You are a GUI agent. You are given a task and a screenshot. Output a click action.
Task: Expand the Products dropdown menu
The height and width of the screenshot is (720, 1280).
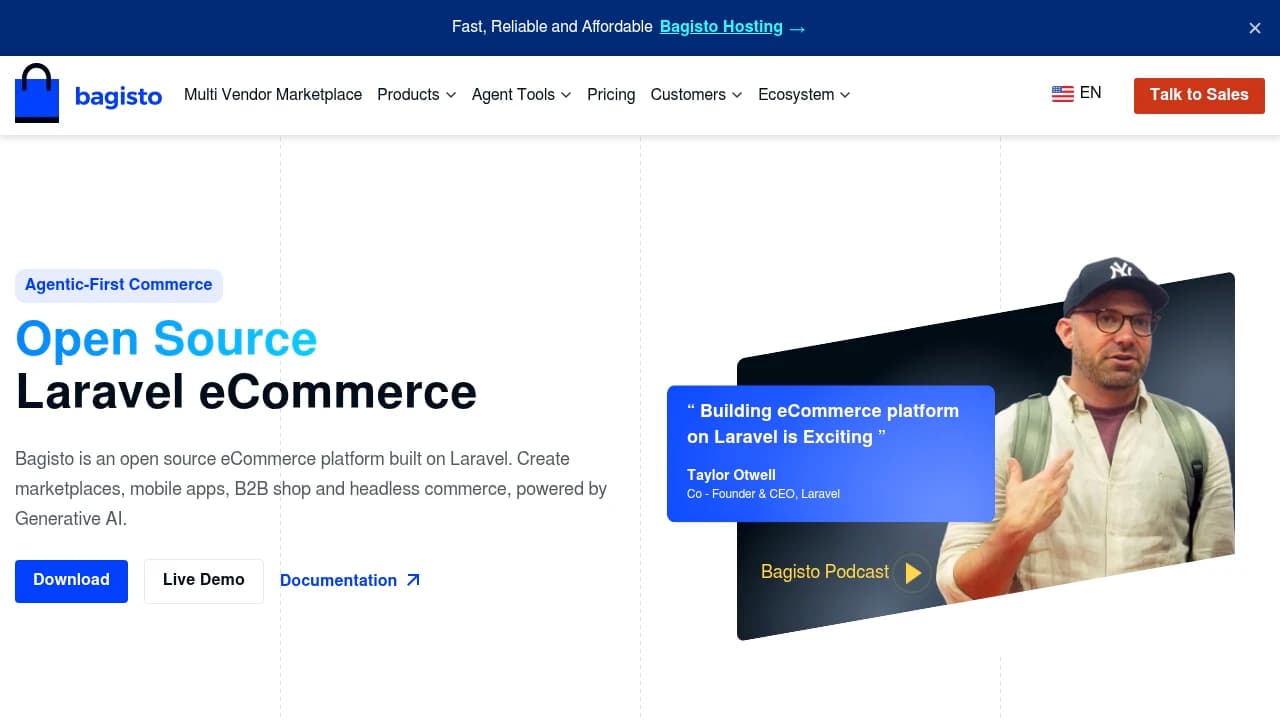(x=417, y=95)
